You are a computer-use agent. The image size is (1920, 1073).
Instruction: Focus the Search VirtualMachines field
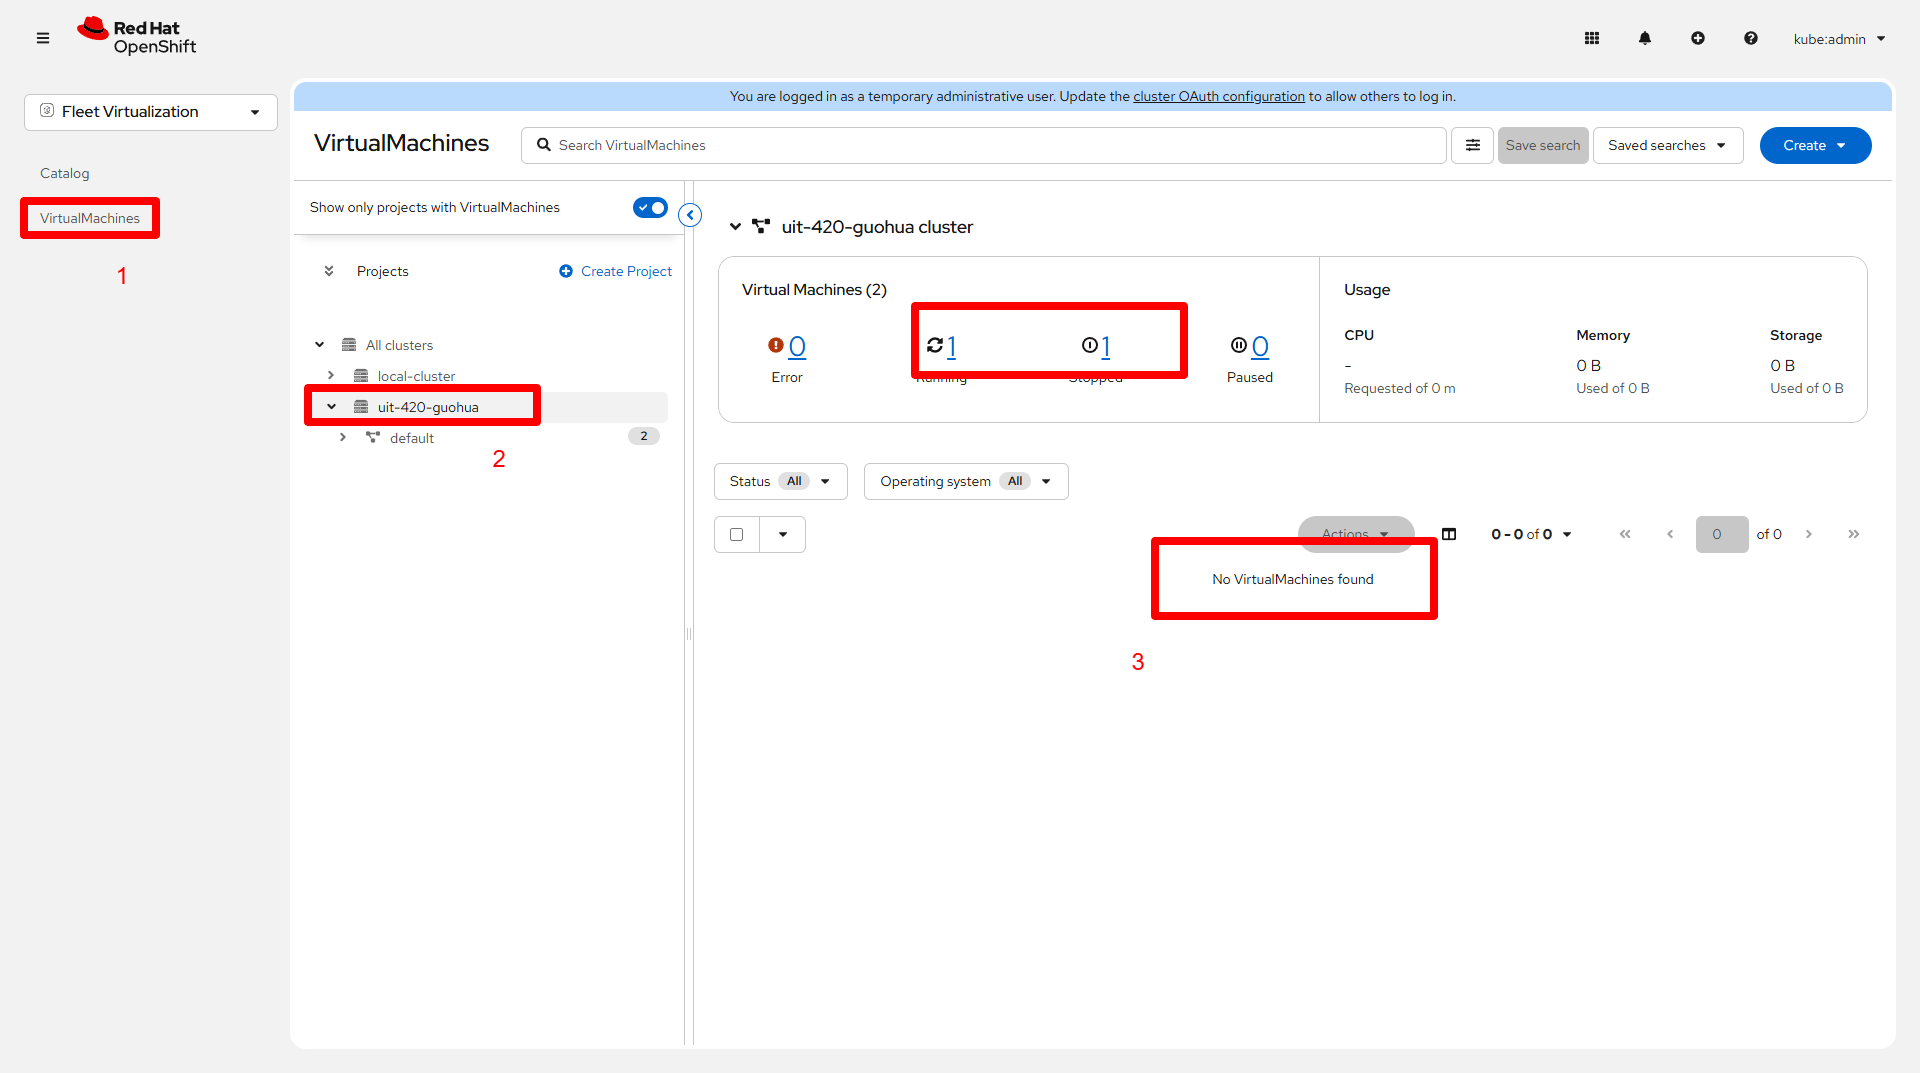(984, 145)
